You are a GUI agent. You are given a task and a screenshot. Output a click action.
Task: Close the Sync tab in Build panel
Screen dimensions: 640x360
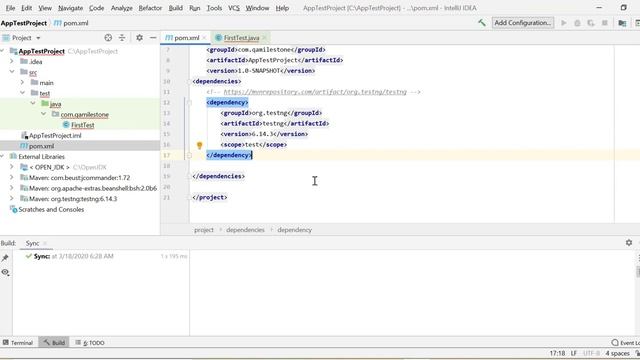click(45, 243)
